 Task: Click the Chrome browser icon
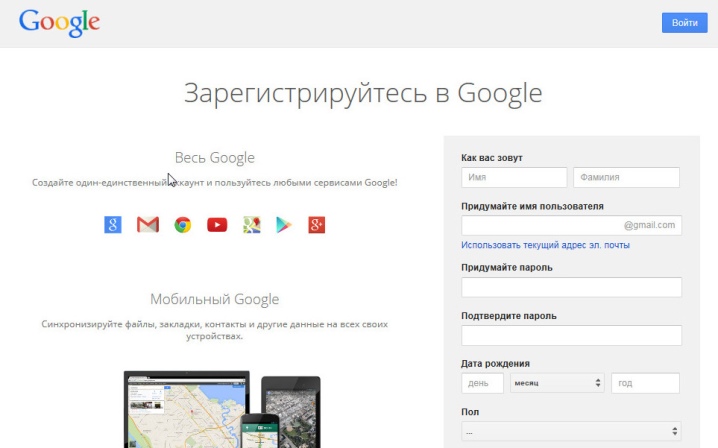coord(182,225)
